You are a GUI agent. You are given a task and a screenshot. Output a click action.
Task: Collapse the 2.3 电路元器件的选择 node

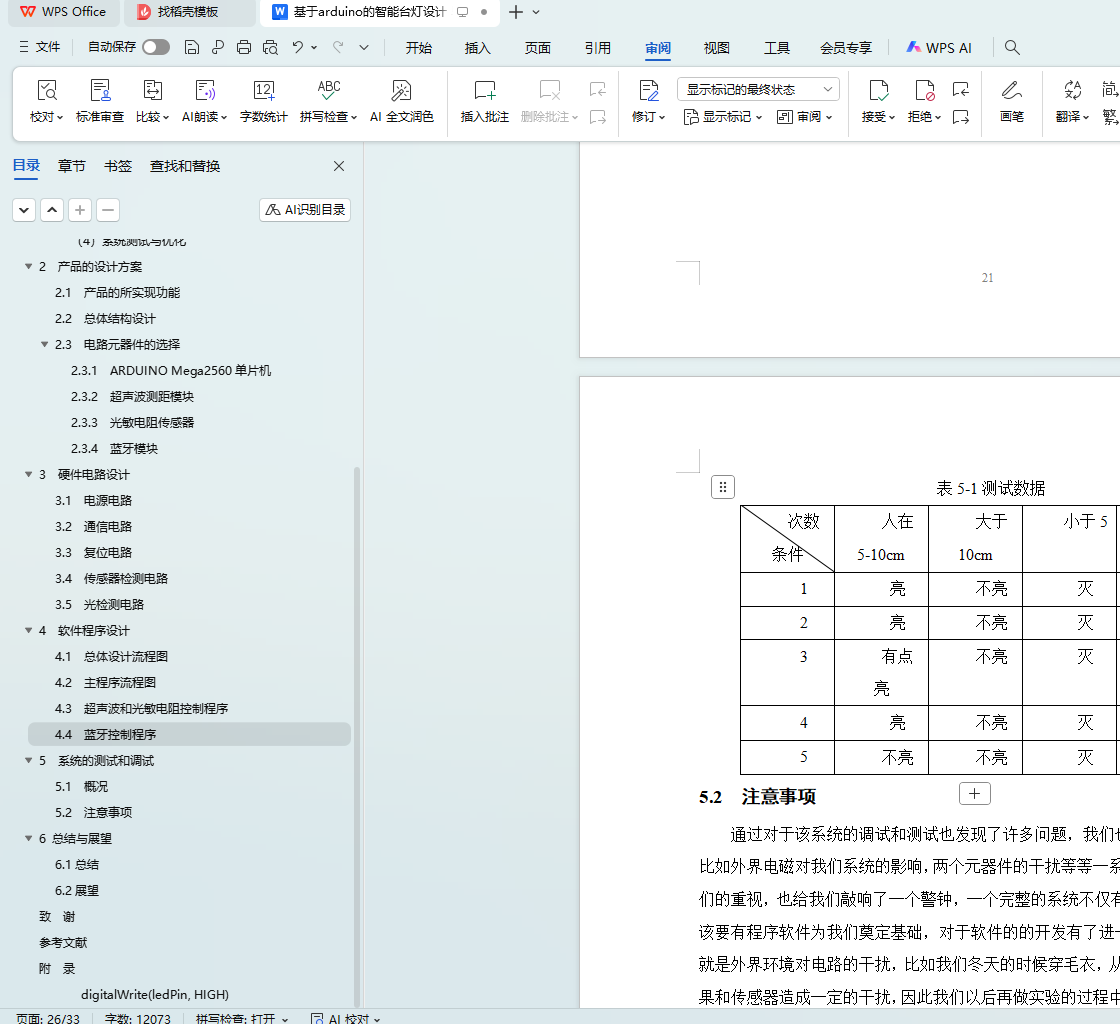click(x=44, y=345)
